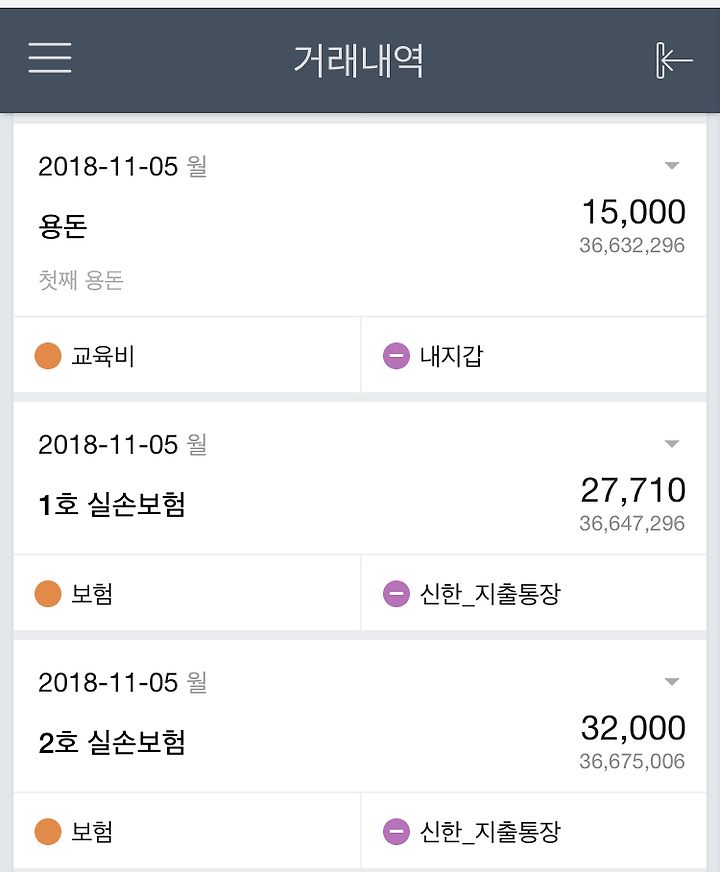The image size is (720, 872).
Task: Tap the orange dot on 2호 실손보험's 보험 category
Action: pos(48,831)
